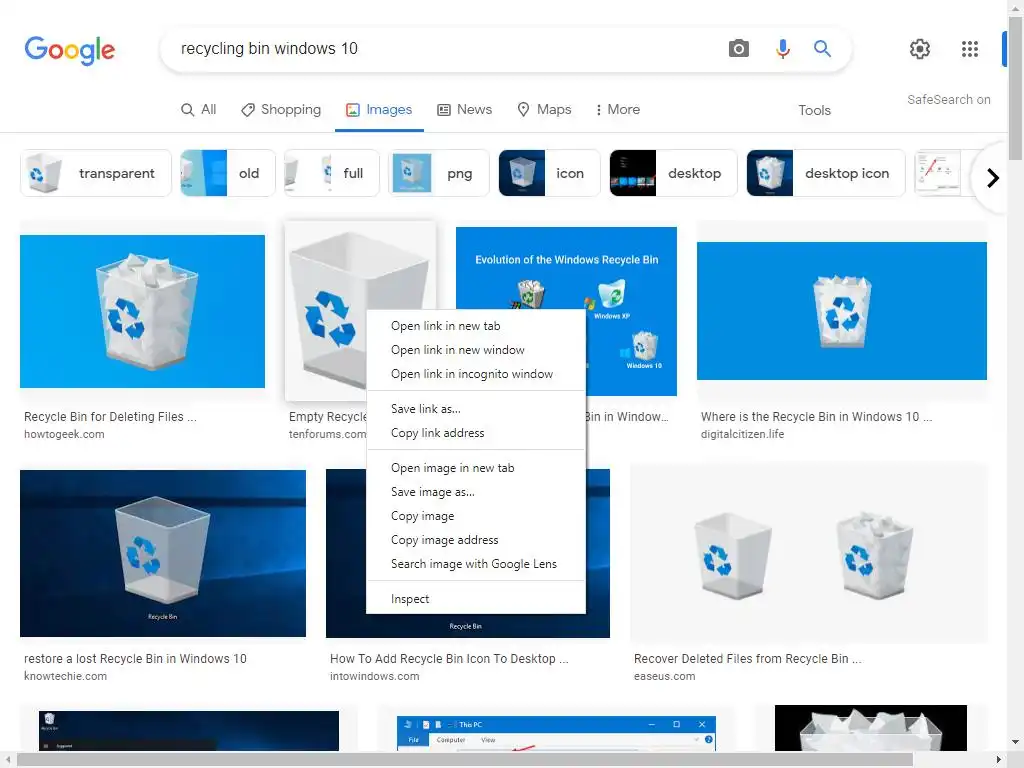Screen dimensions: 1024x768
Task: Open Evolution of Windows Recycle Bin thumbnail
Action: [566, 268]
